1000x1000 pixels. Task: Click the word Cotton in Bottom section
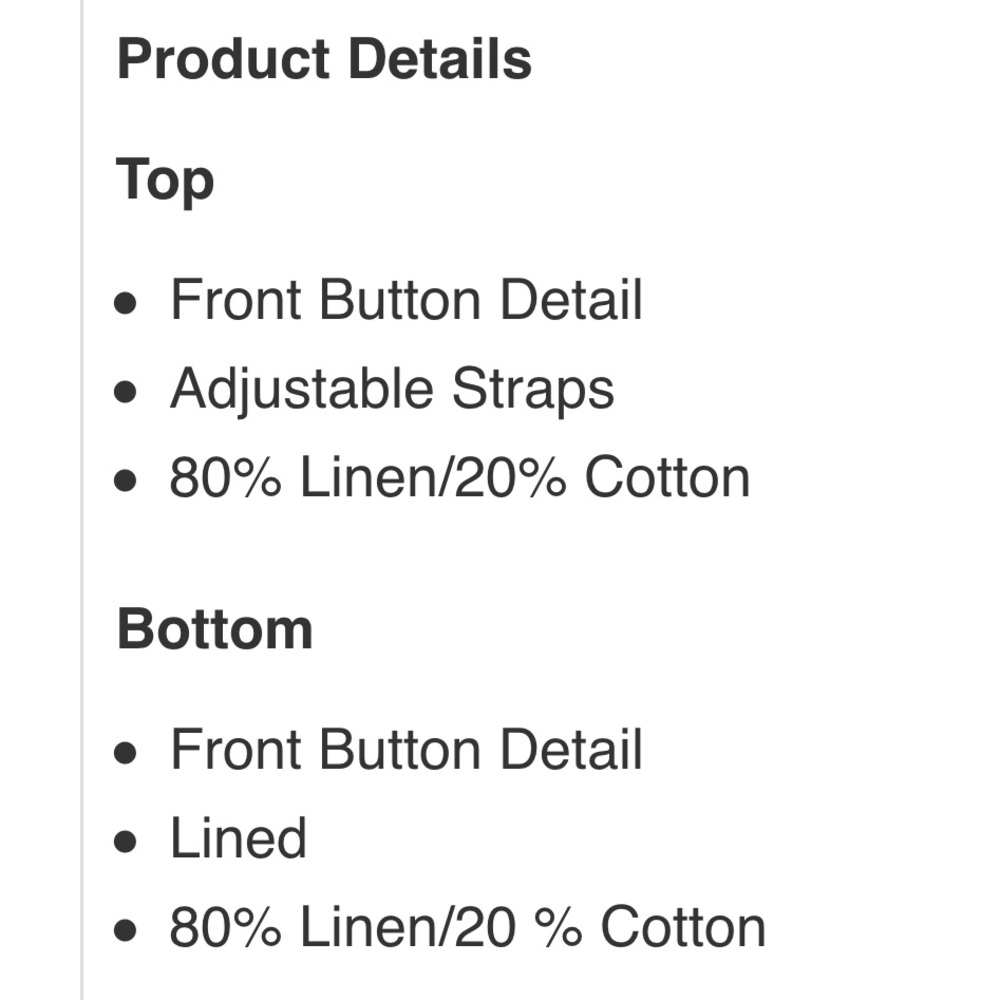683,928
